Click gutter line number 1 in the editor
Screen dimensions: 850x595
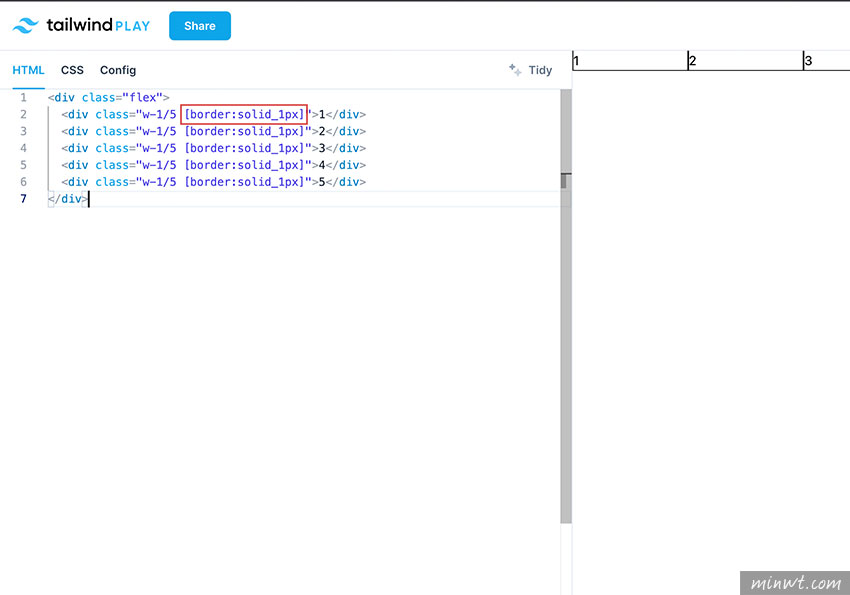pos(23,98)
